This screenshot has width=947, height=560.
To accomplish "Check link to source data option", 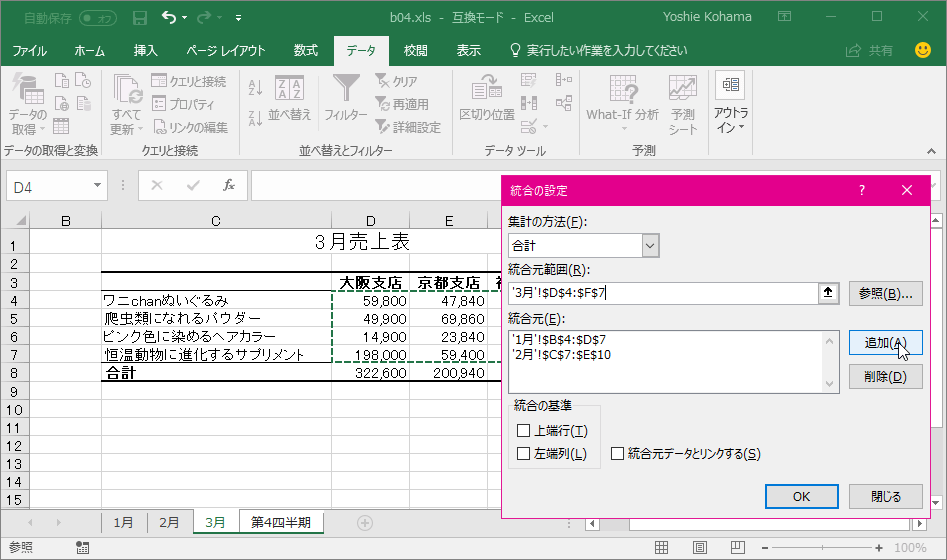I will tap(617, 454).
